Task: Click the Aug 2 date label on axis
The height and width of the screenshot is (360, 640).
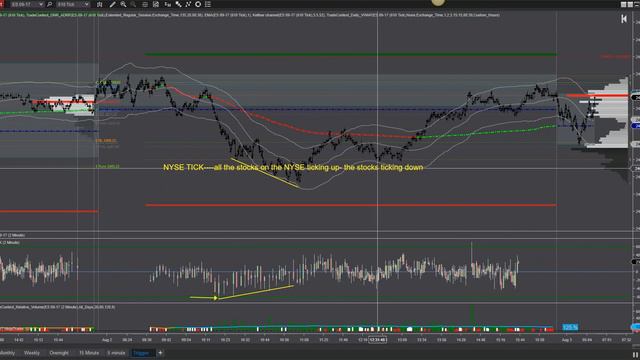Action: pos(107,340)
